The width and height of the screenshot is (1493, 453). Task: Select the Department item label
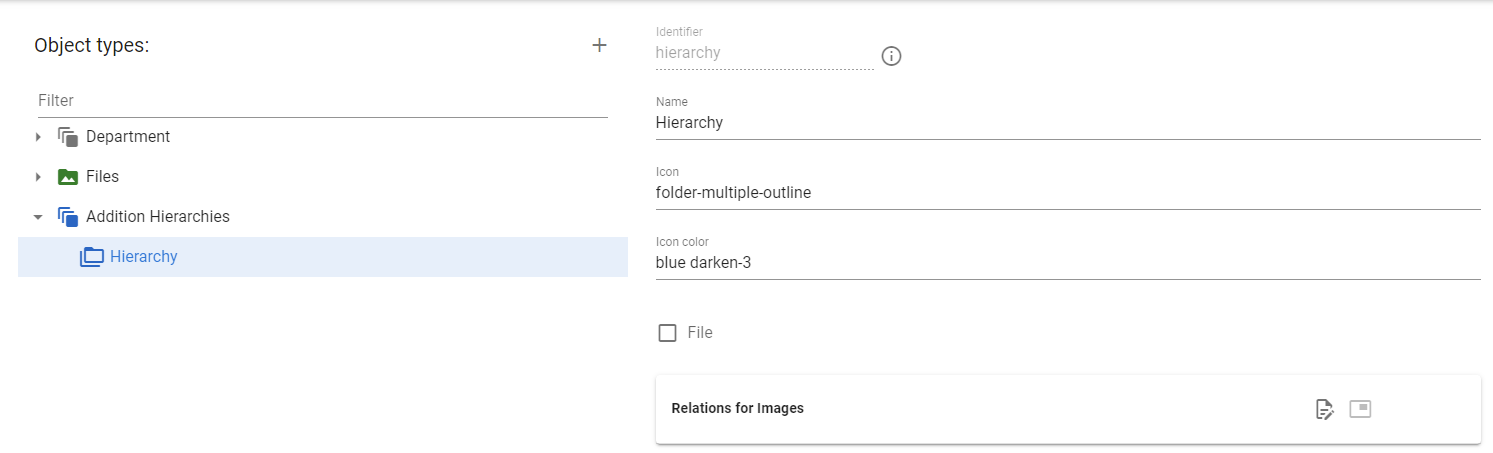(x=128, y=137)
